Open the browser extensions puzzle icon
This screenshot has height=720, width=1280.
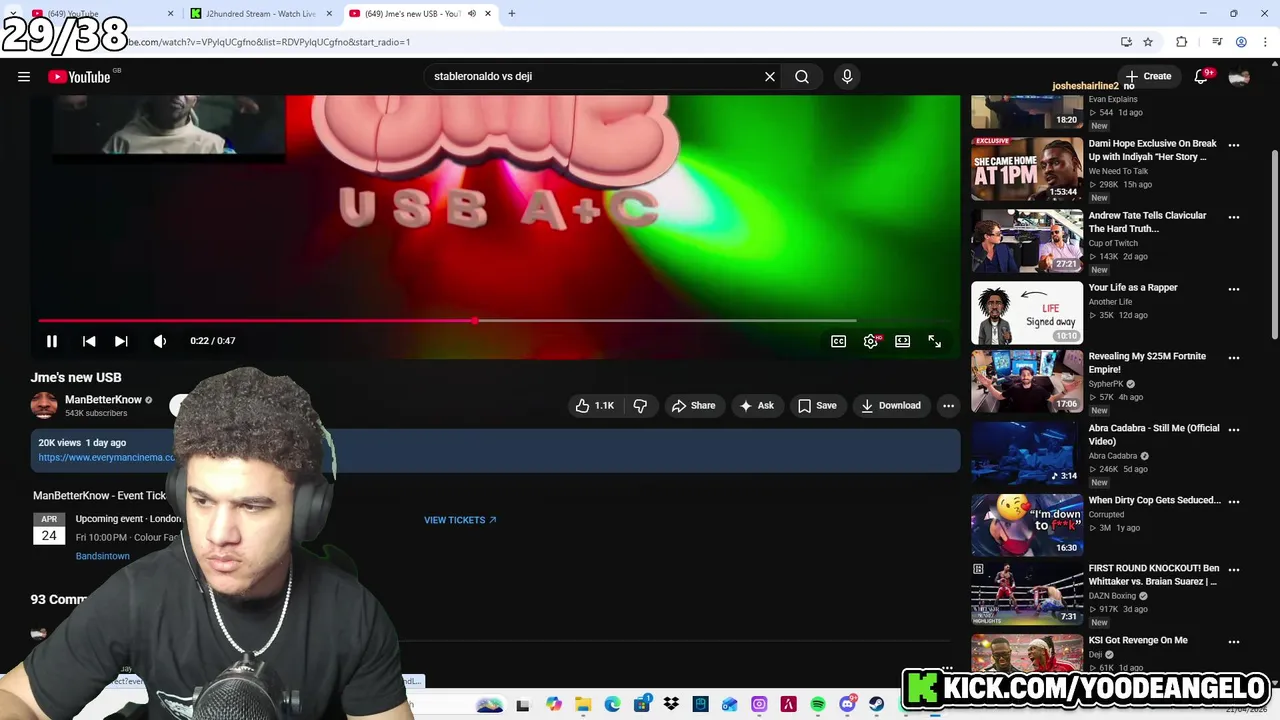pos(1181,42)
